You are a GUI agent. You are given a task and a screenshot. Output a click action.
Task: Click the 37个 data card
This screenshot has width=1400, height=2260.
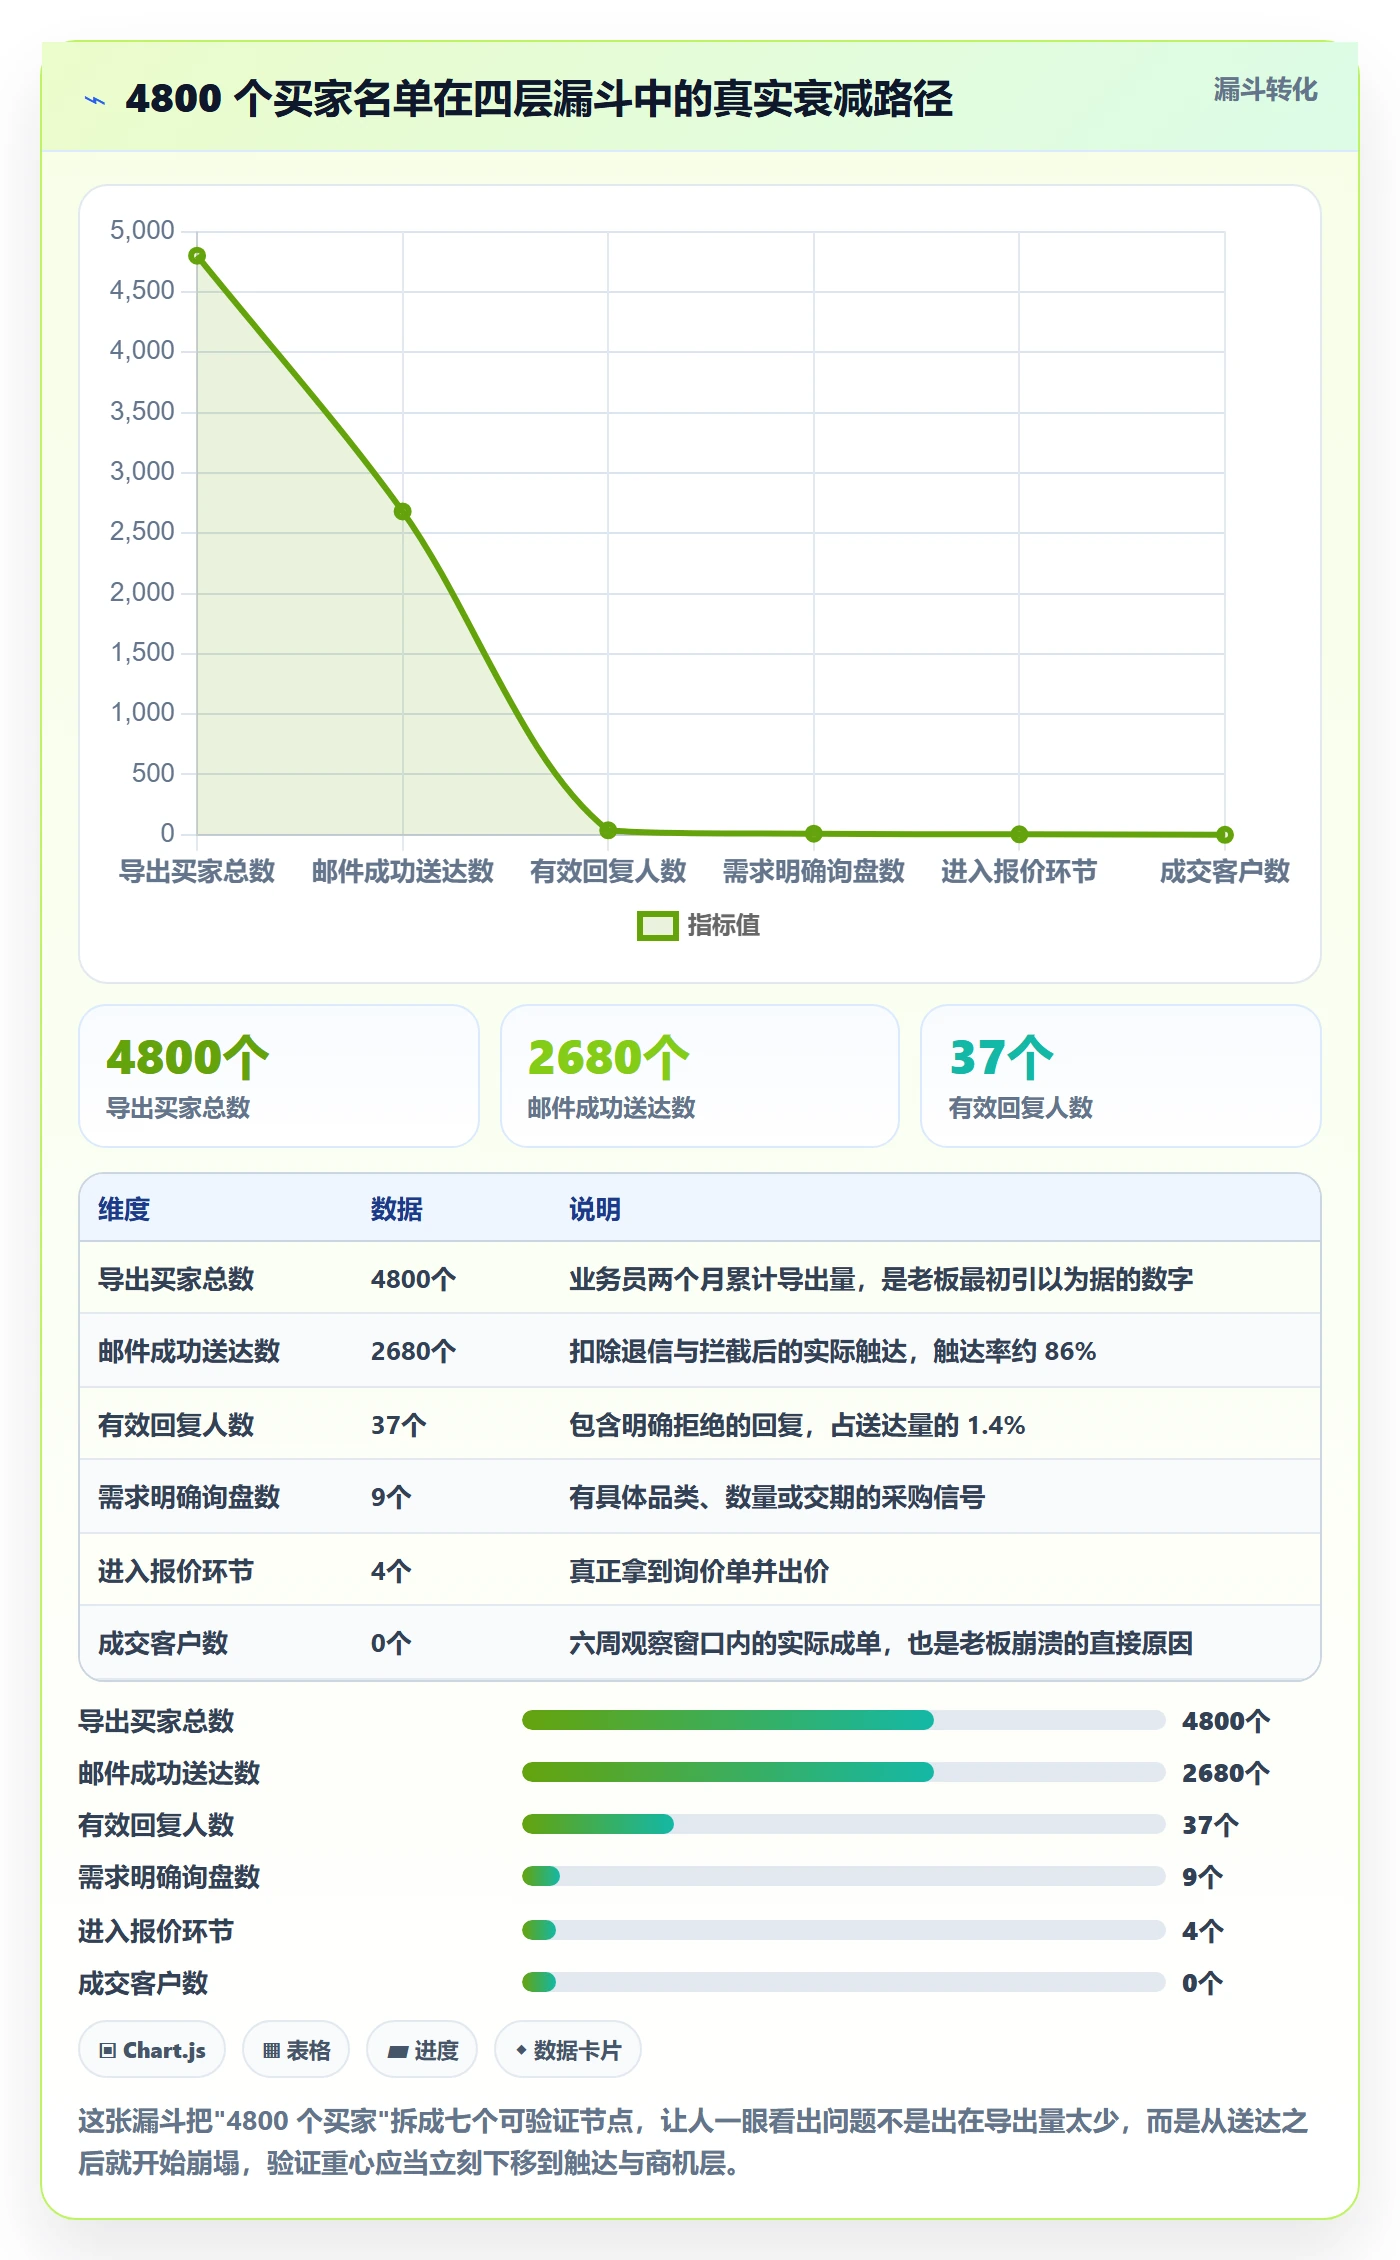1121,1076
